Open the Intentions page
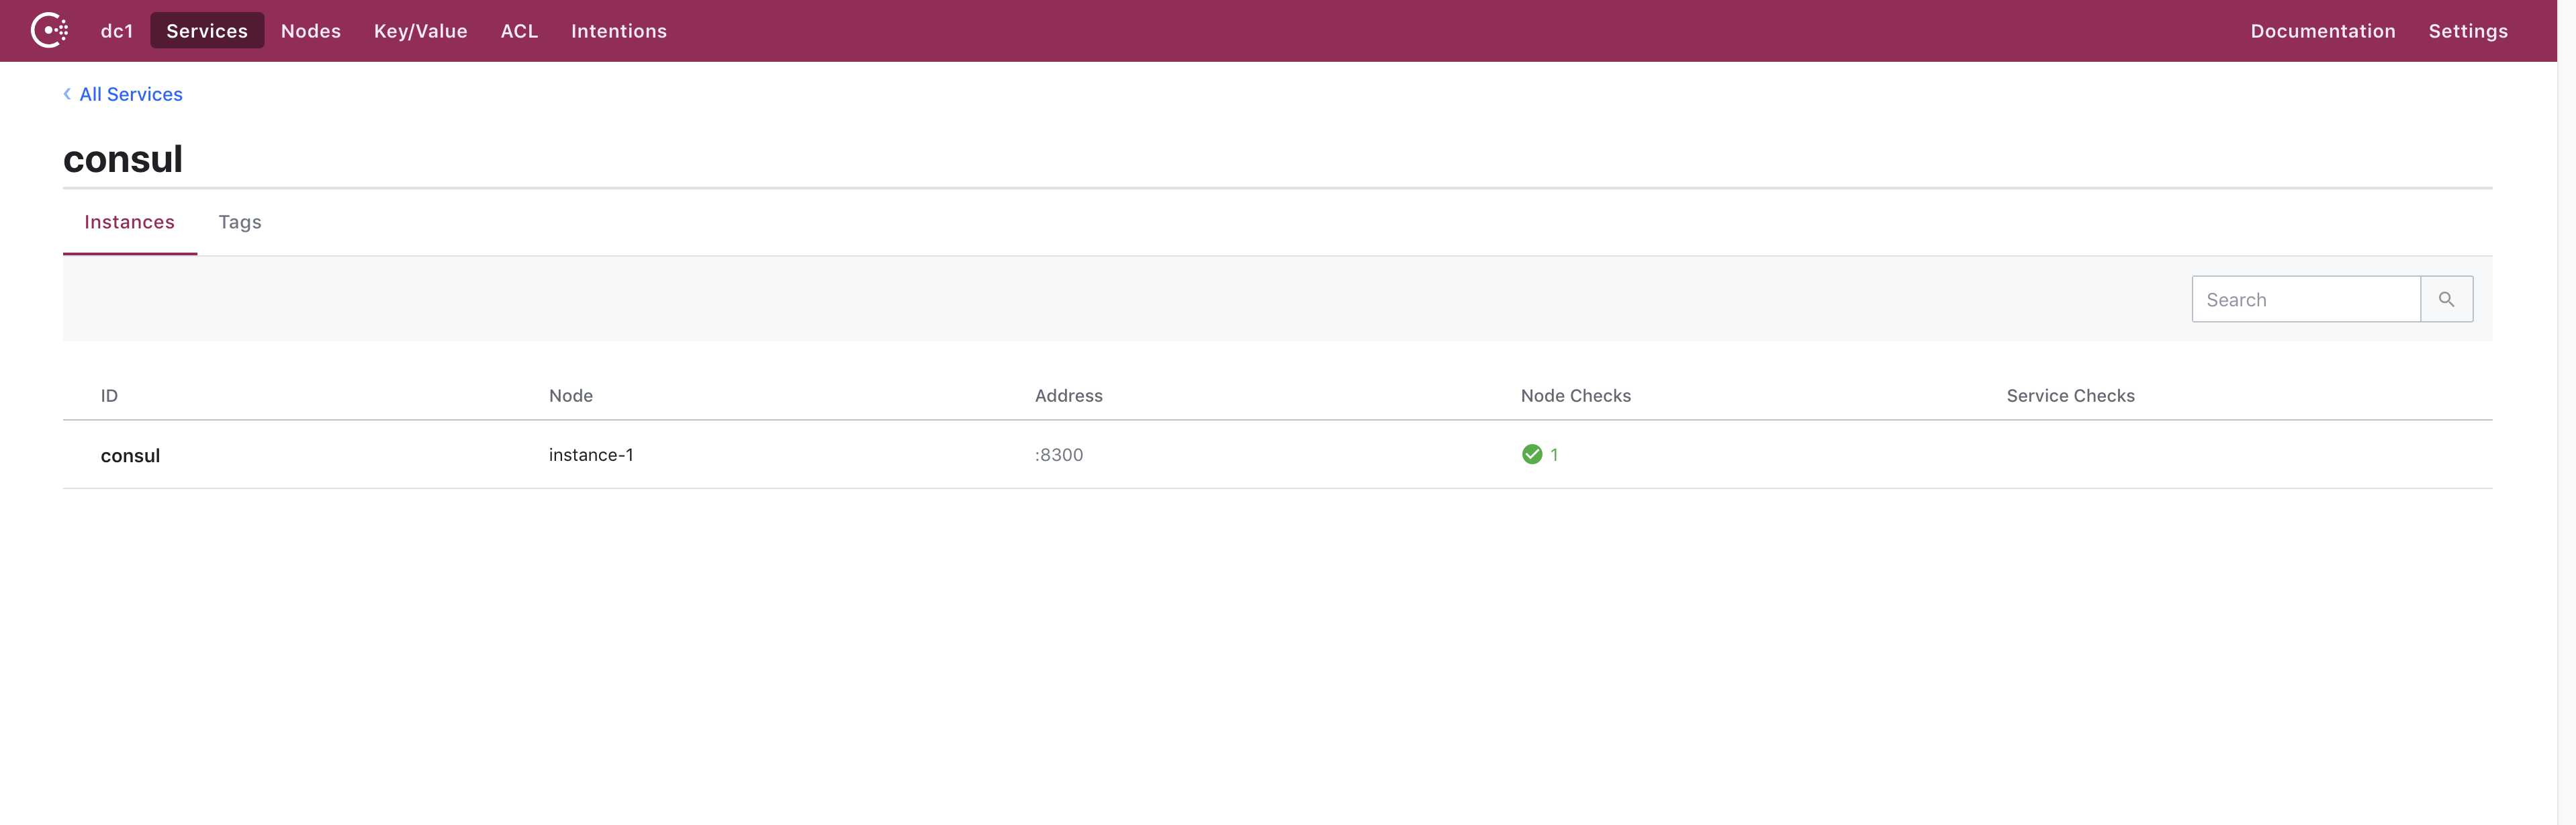Image resolution: width=2576 pixels, height=825 pixels. 618,31
